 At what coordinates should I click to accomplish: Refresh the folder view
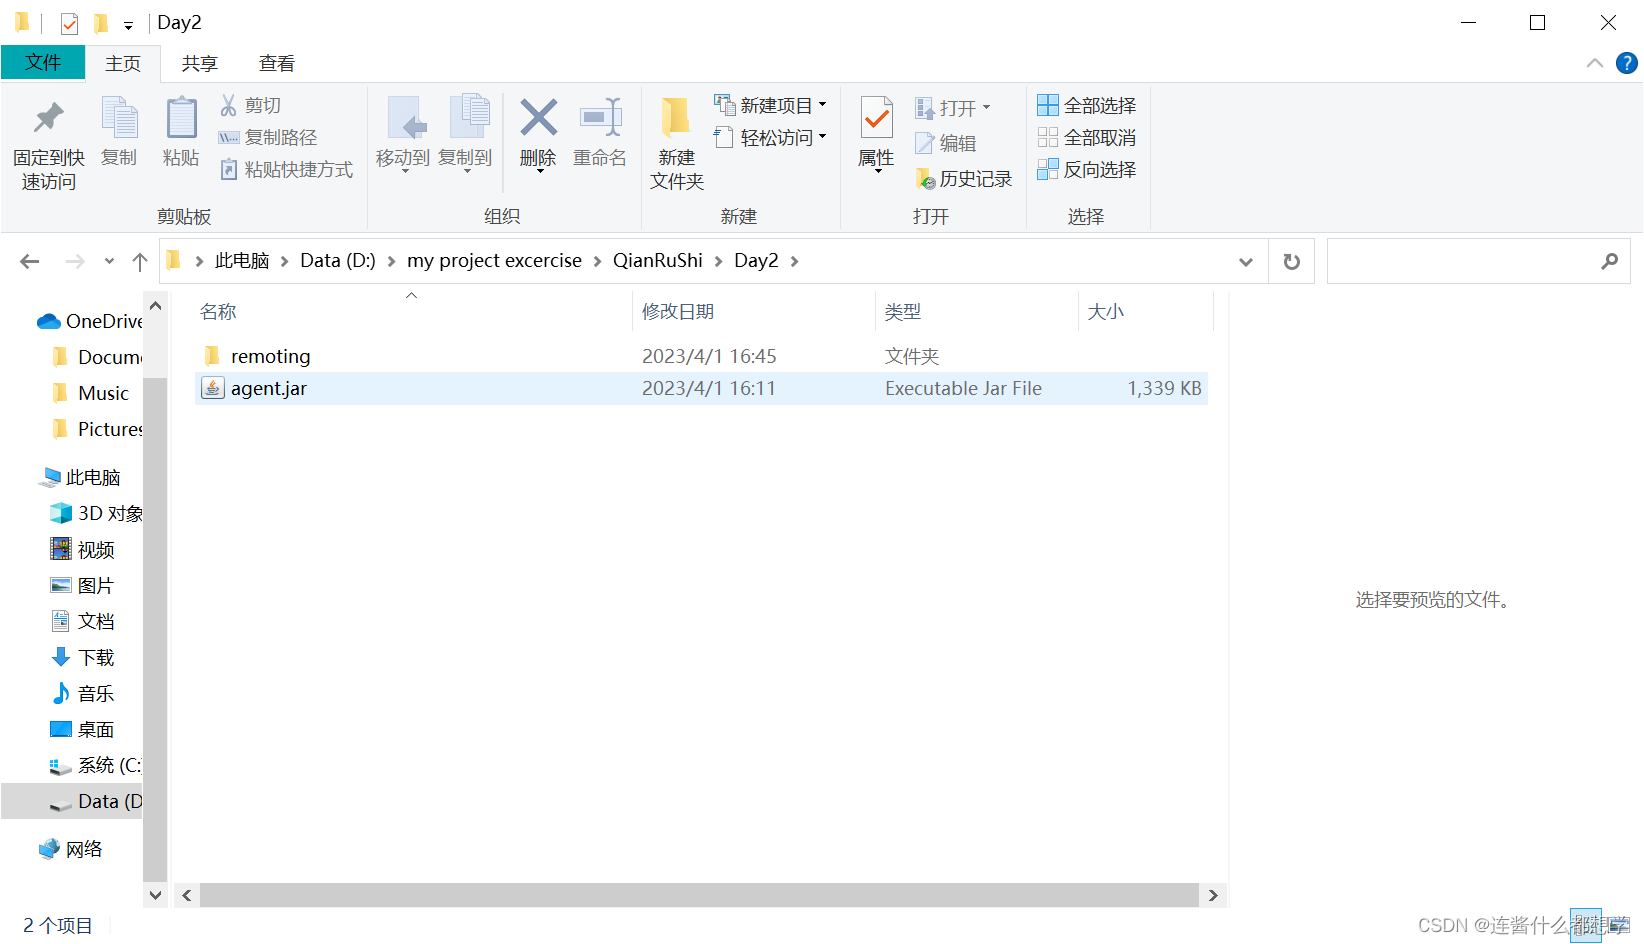(1291, 261)
